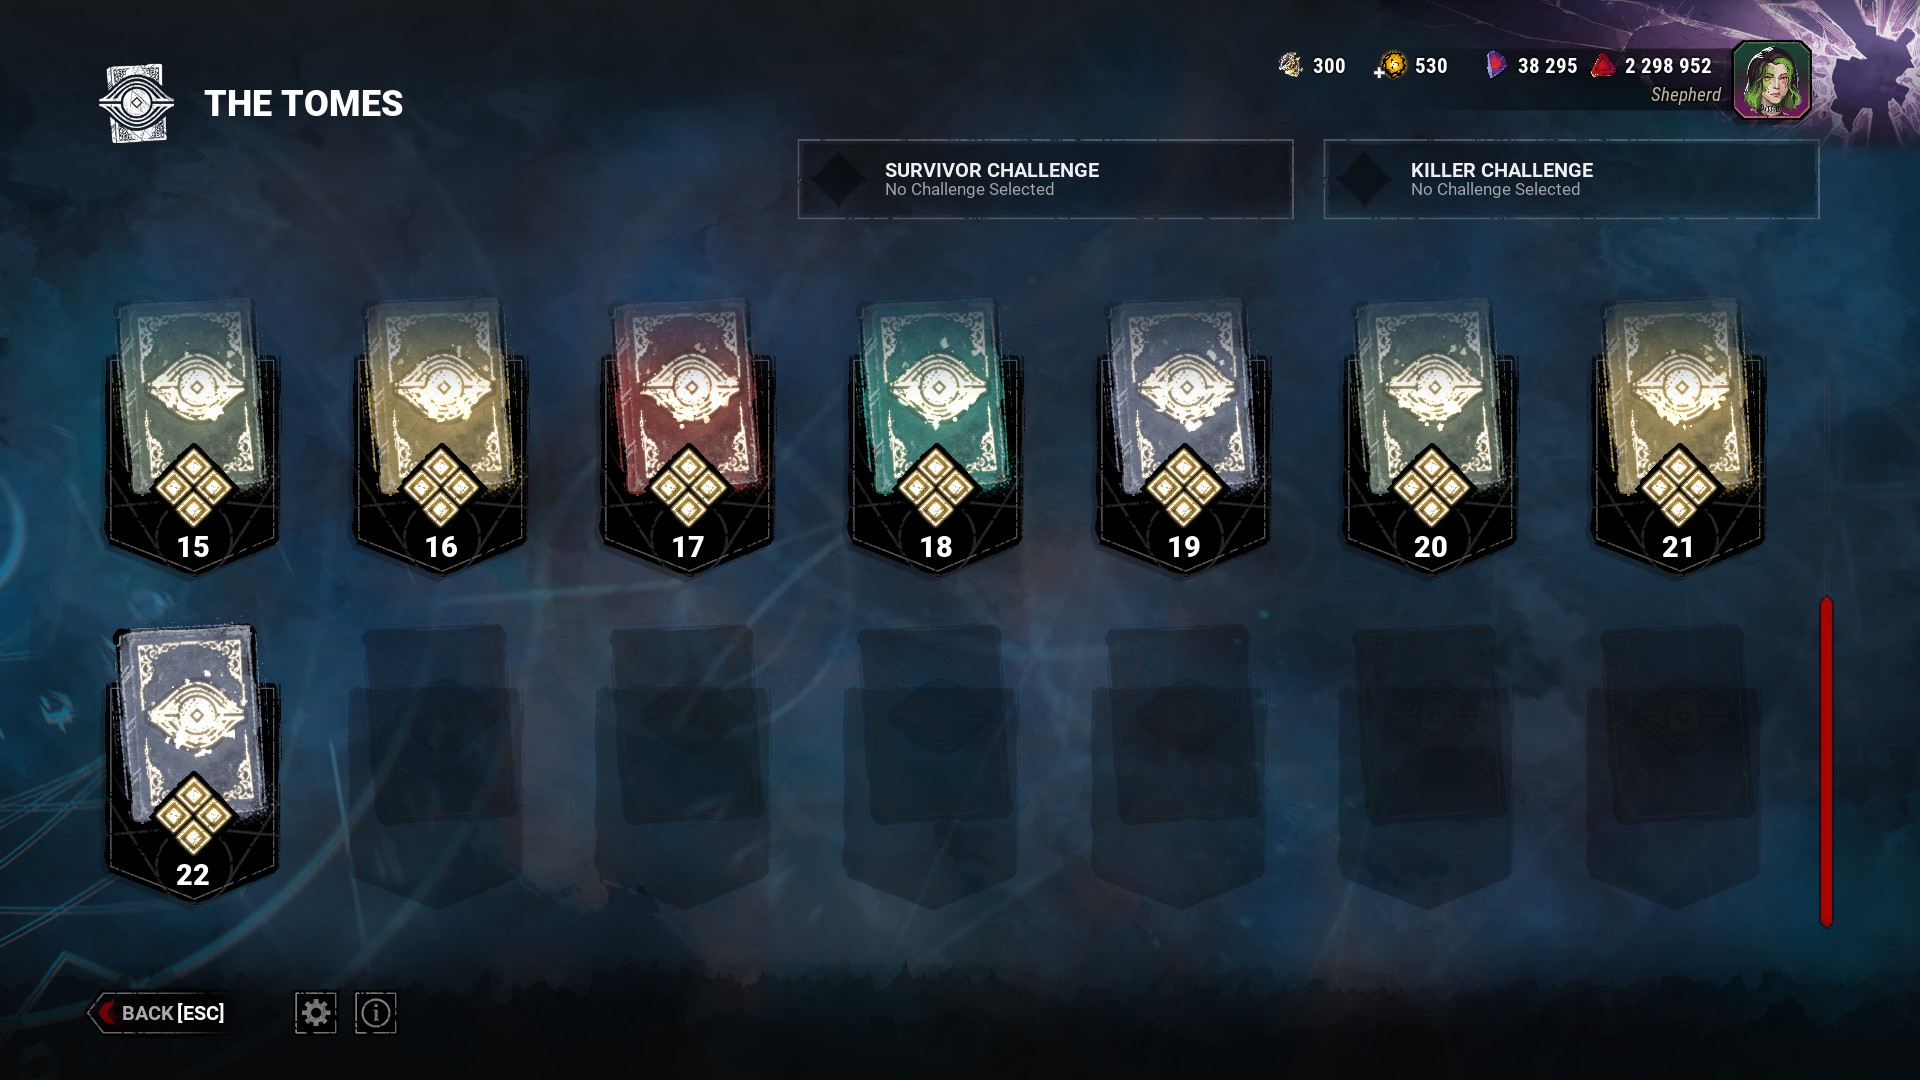Image resolution: width=1920 pixels, height=1080 pixels.
Task: Open Tome 20
Action: 1431,436
